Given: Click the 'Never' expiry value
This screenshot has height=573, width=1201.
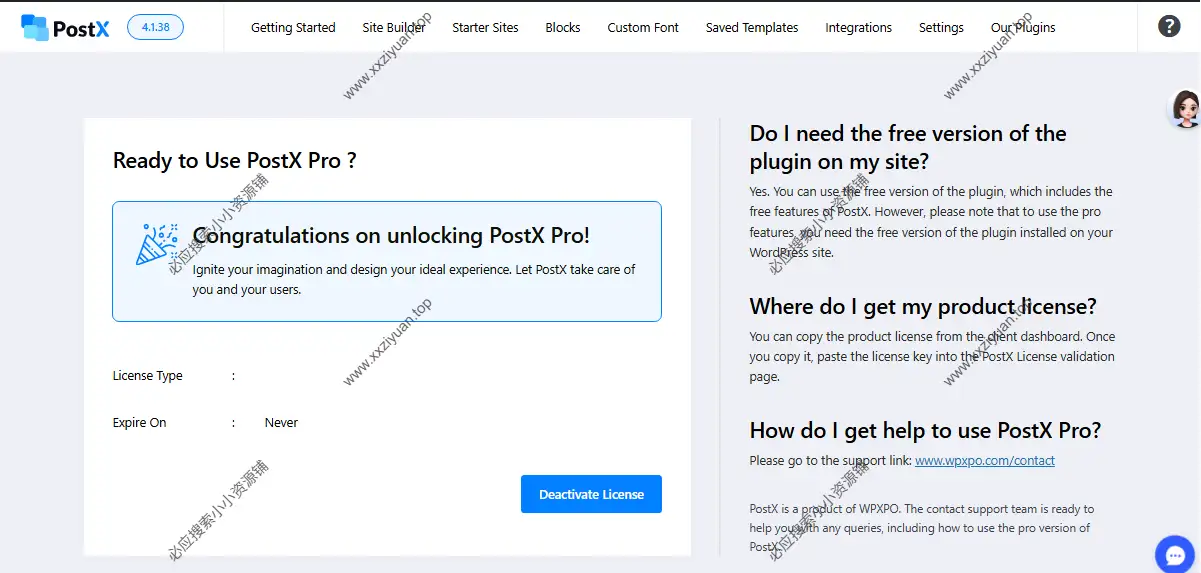Looking at the screenshot, I should coord(281,423).
